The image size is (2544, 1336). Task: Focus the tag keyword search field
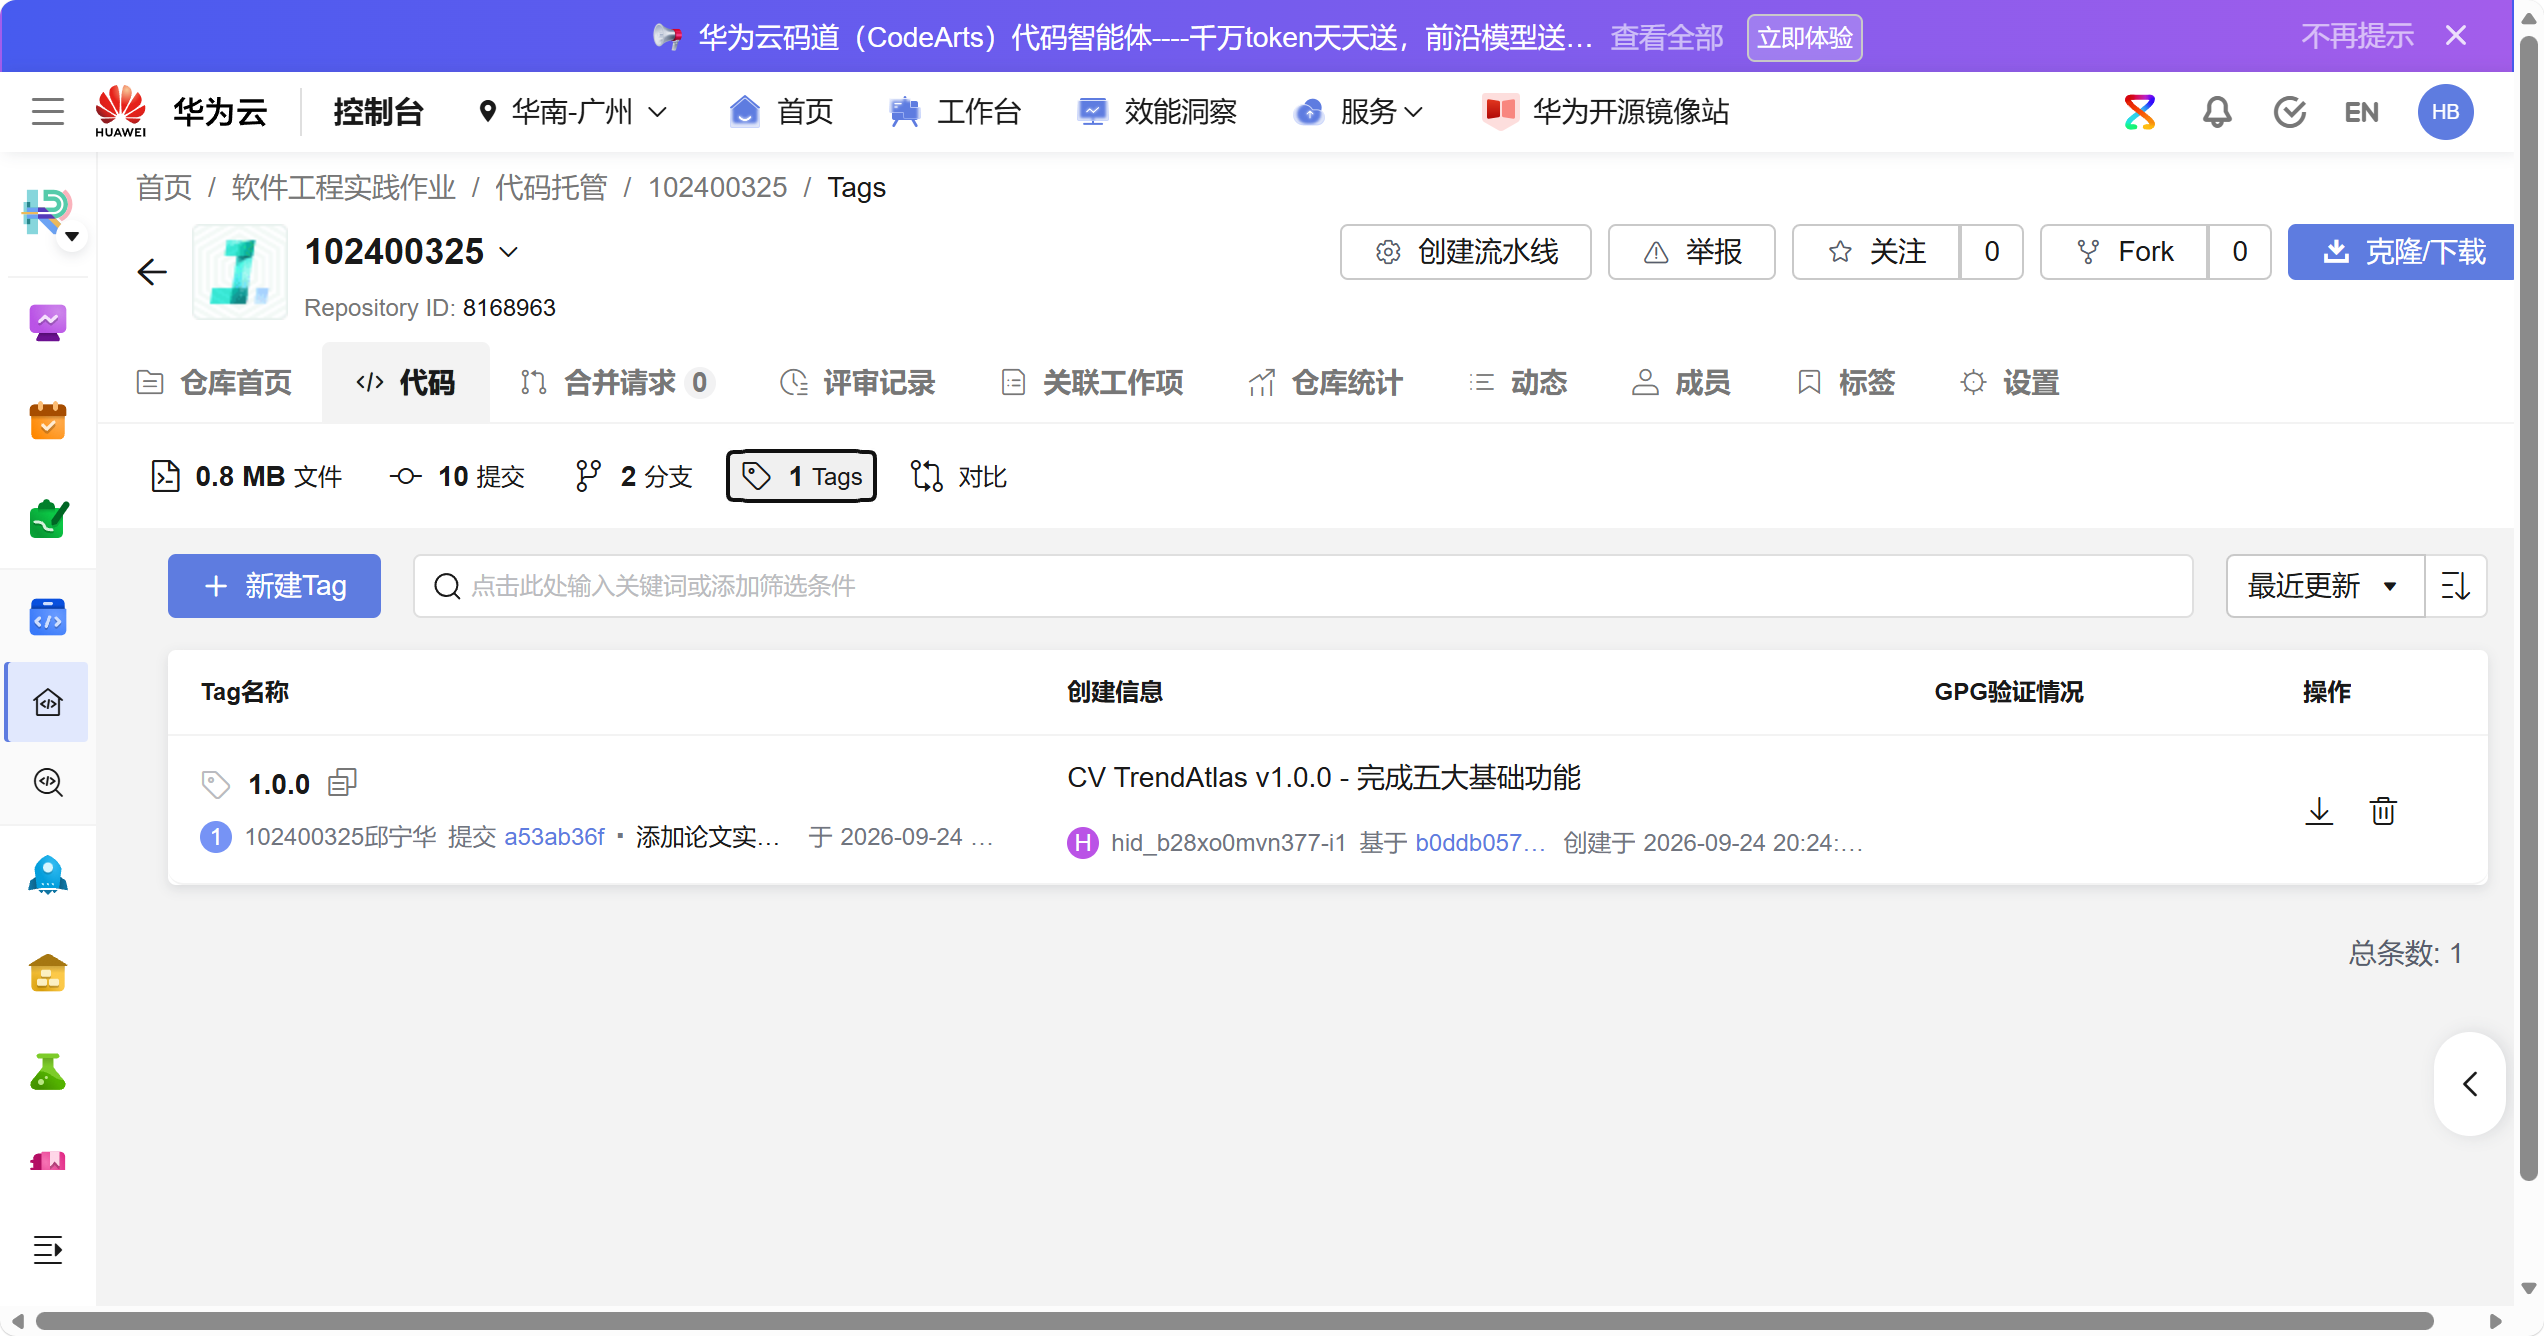(x=1303, y=586)
